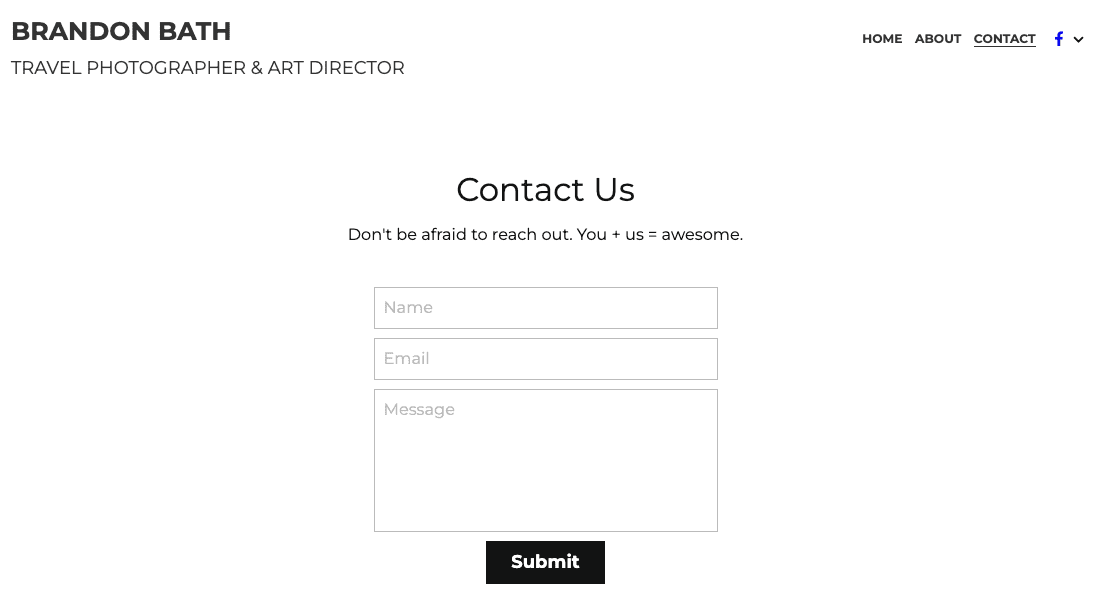Image resolution: width=1102 pixels, height=606 pixels.
Task: Open the ABOUT nav item
Action: [x=938, y=39]
